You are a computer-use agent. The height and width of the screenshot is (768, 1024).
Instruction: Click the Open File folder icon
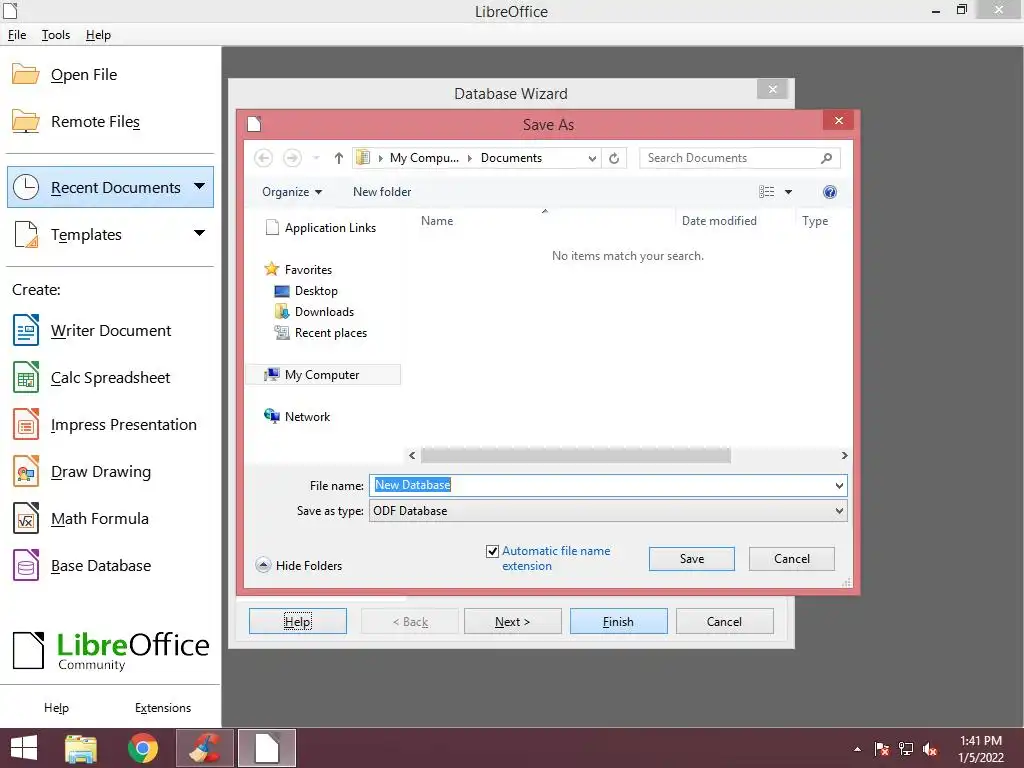click(x=25, y=74)
